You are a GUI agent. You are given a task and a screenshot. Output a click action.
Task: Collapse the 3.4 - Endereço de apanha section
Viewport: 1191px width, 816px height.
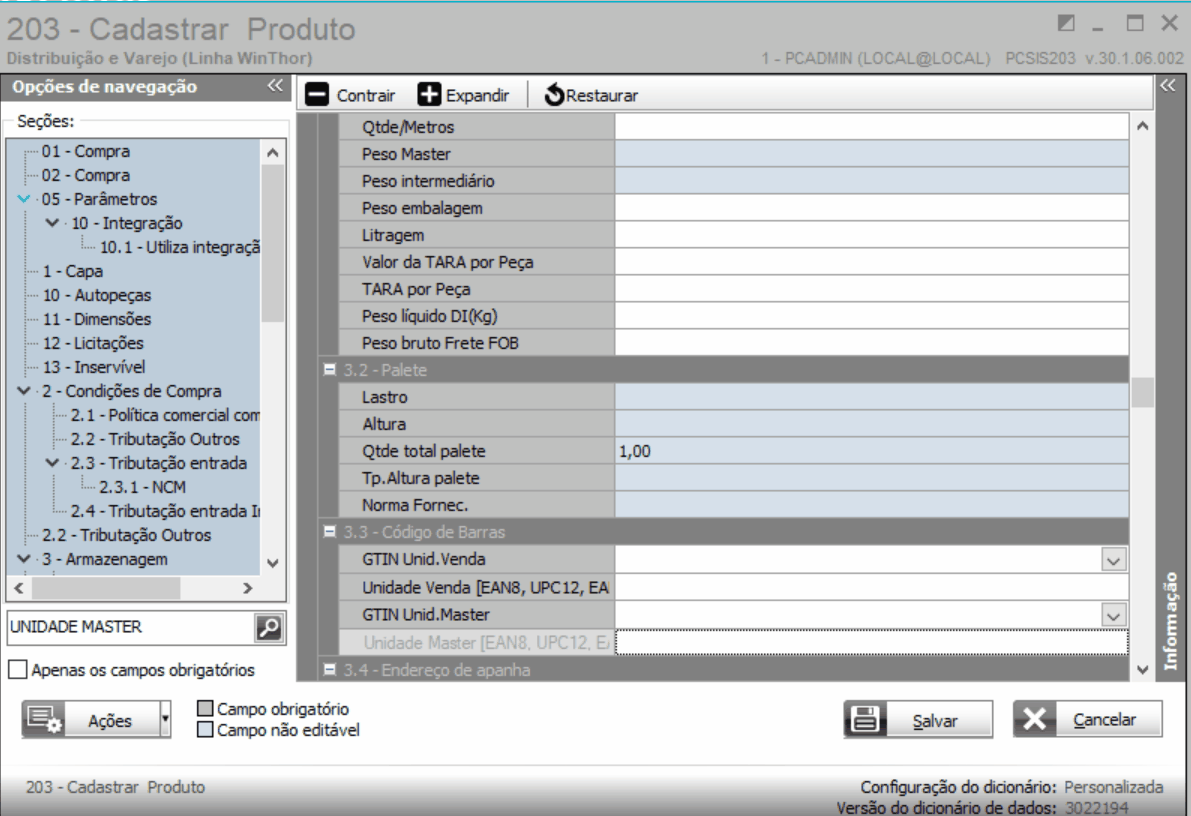[x=330, y=669]
